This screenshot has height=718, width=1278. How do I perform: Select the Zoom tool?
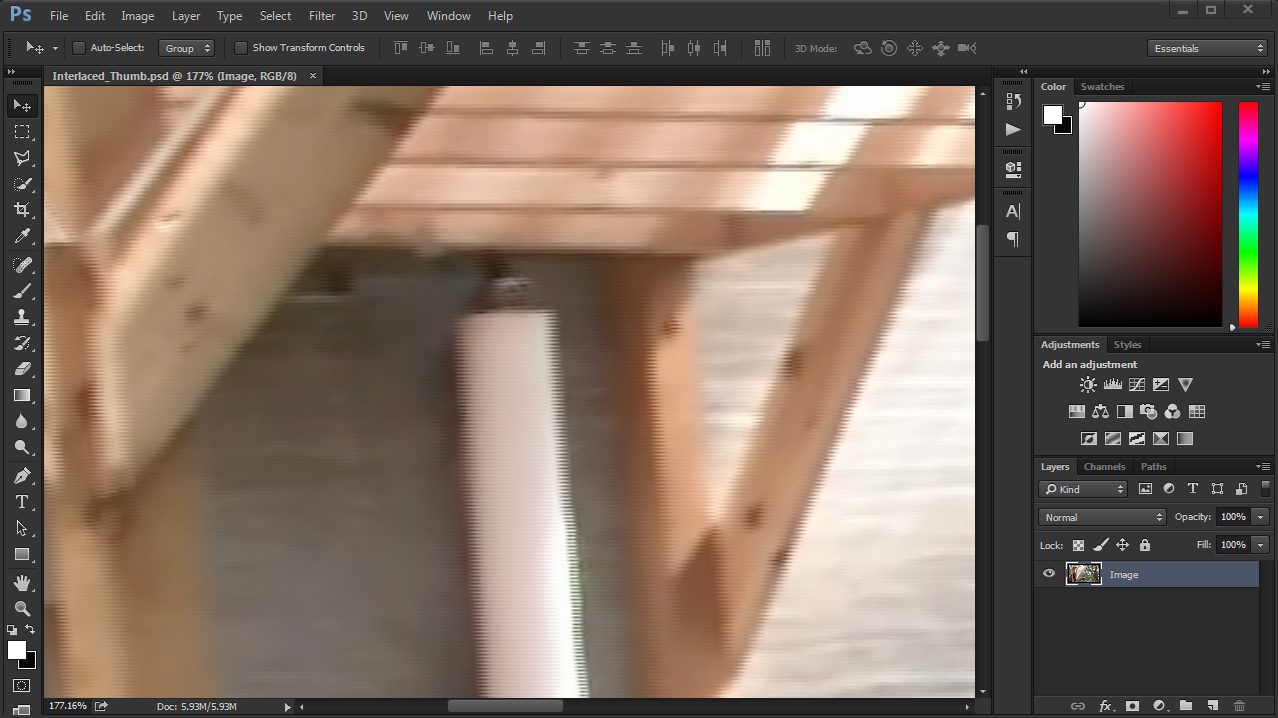pyautogui.click(x=22, y=608)
